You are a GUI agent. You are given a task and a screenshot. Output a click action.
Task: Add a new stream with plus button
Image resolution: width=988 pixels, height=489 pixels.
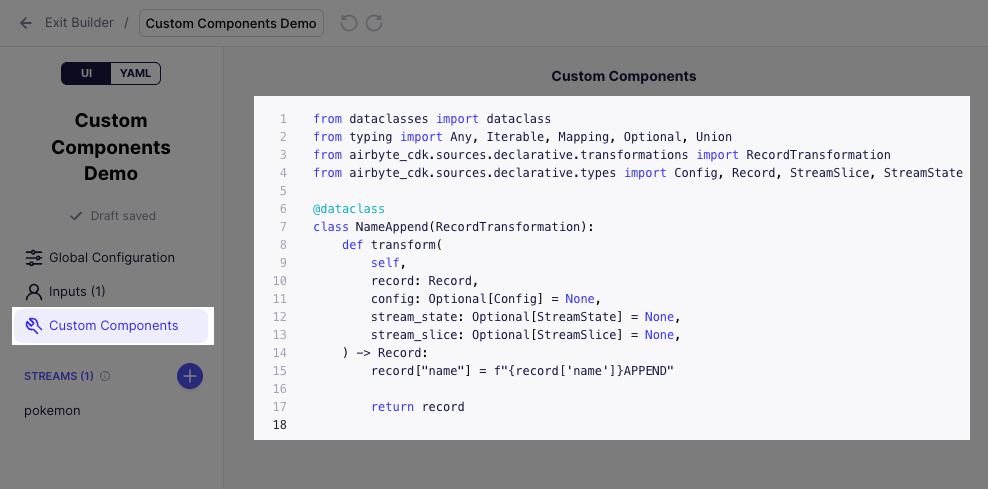tap(190, 376)
